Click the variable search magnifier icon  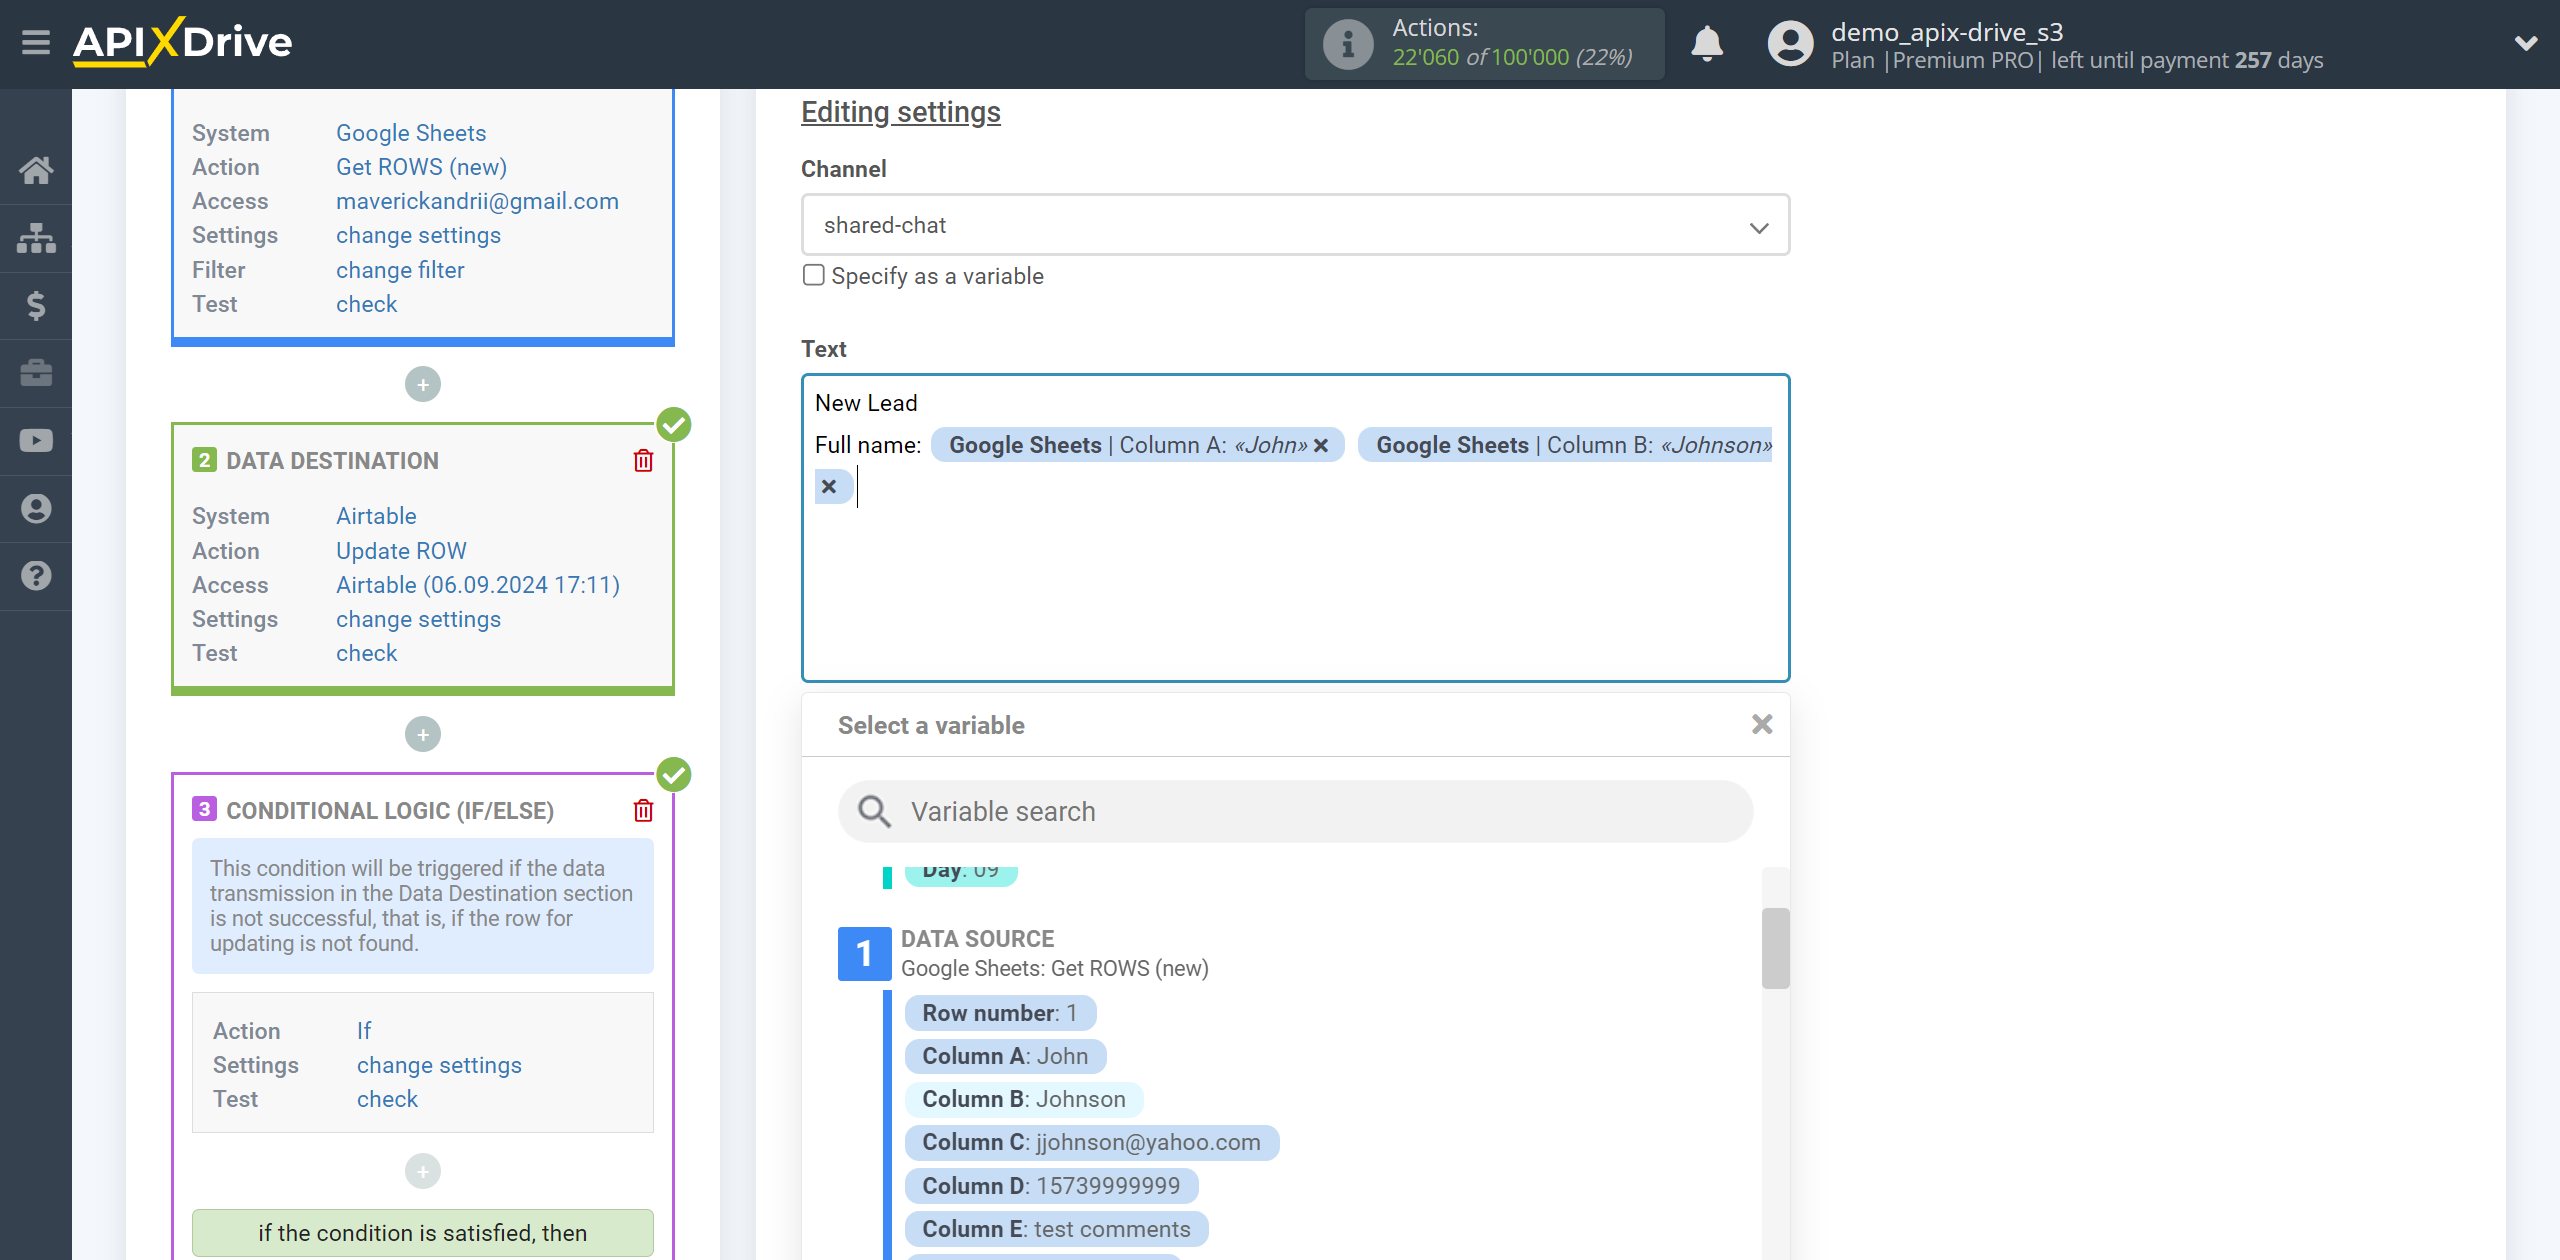click(x=874, y=811)
